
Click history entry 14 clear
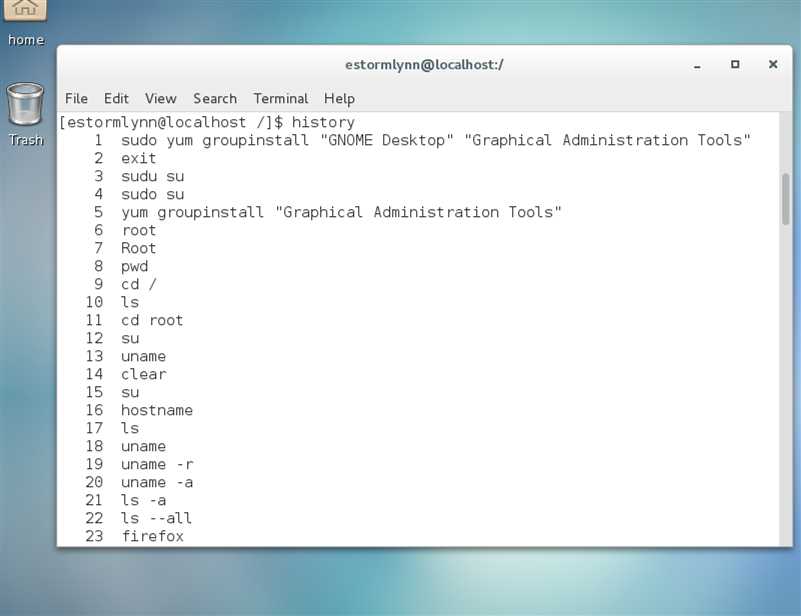[x=125, y=374]
